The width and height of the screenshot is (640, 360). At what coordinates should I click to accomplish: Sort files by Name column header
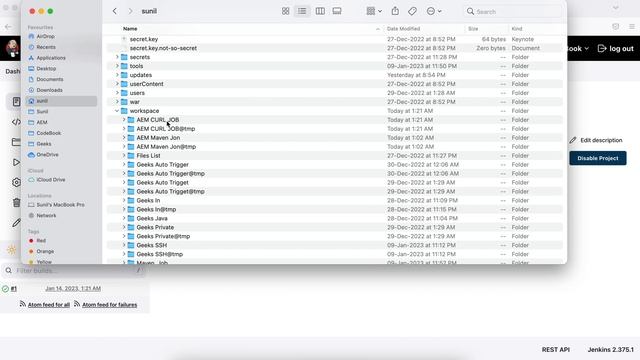click(x=130, y=29)
